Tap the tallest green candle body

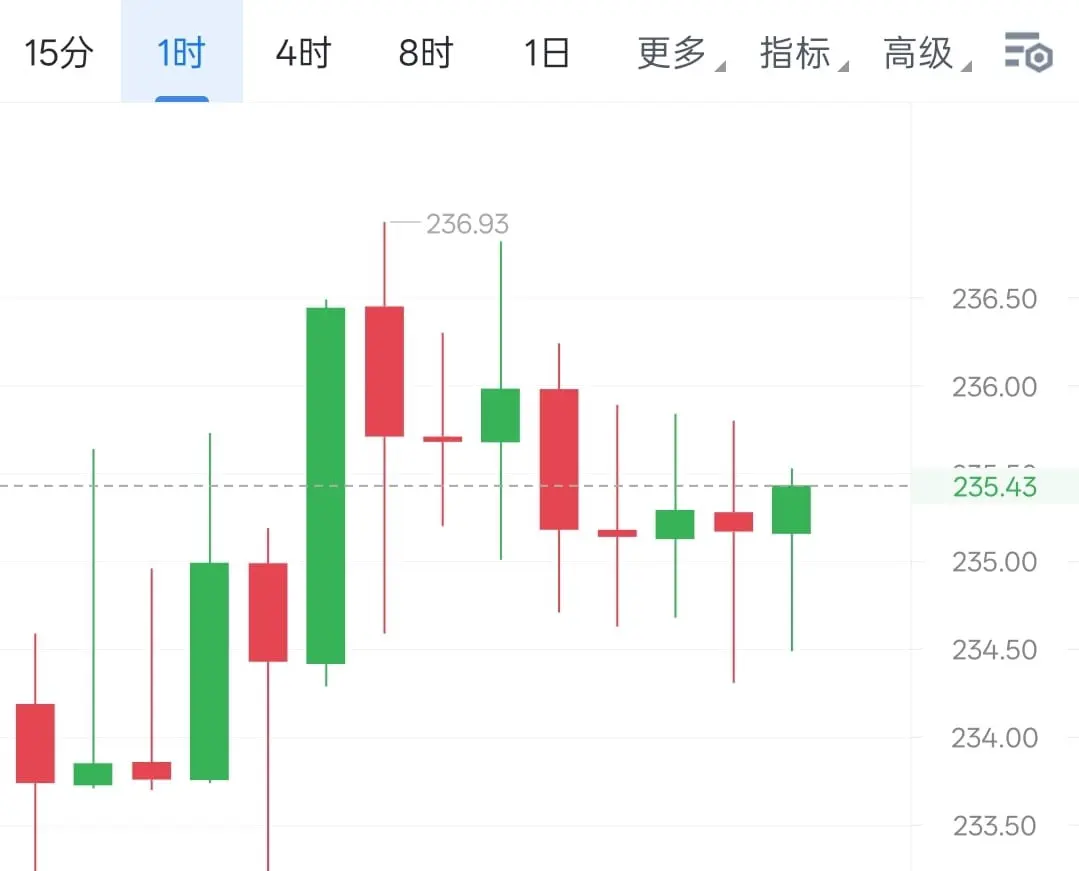325,486
